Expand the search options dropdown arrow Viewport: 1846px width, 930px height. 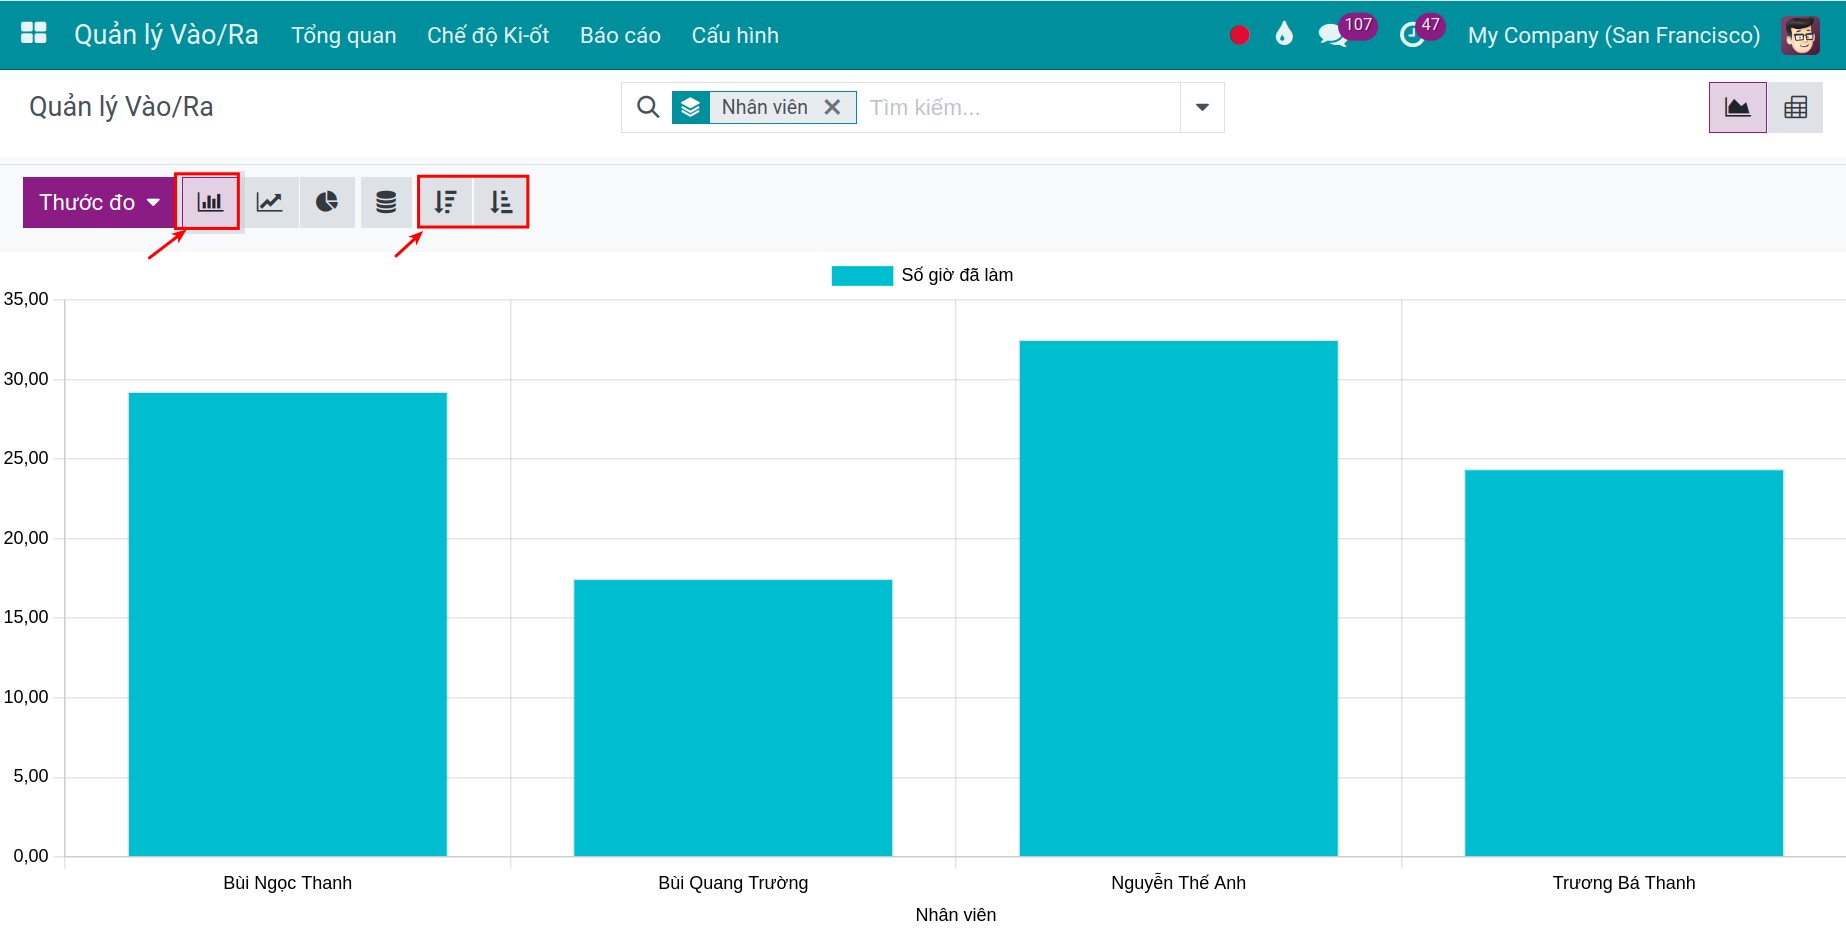(x=1202, y=107)
